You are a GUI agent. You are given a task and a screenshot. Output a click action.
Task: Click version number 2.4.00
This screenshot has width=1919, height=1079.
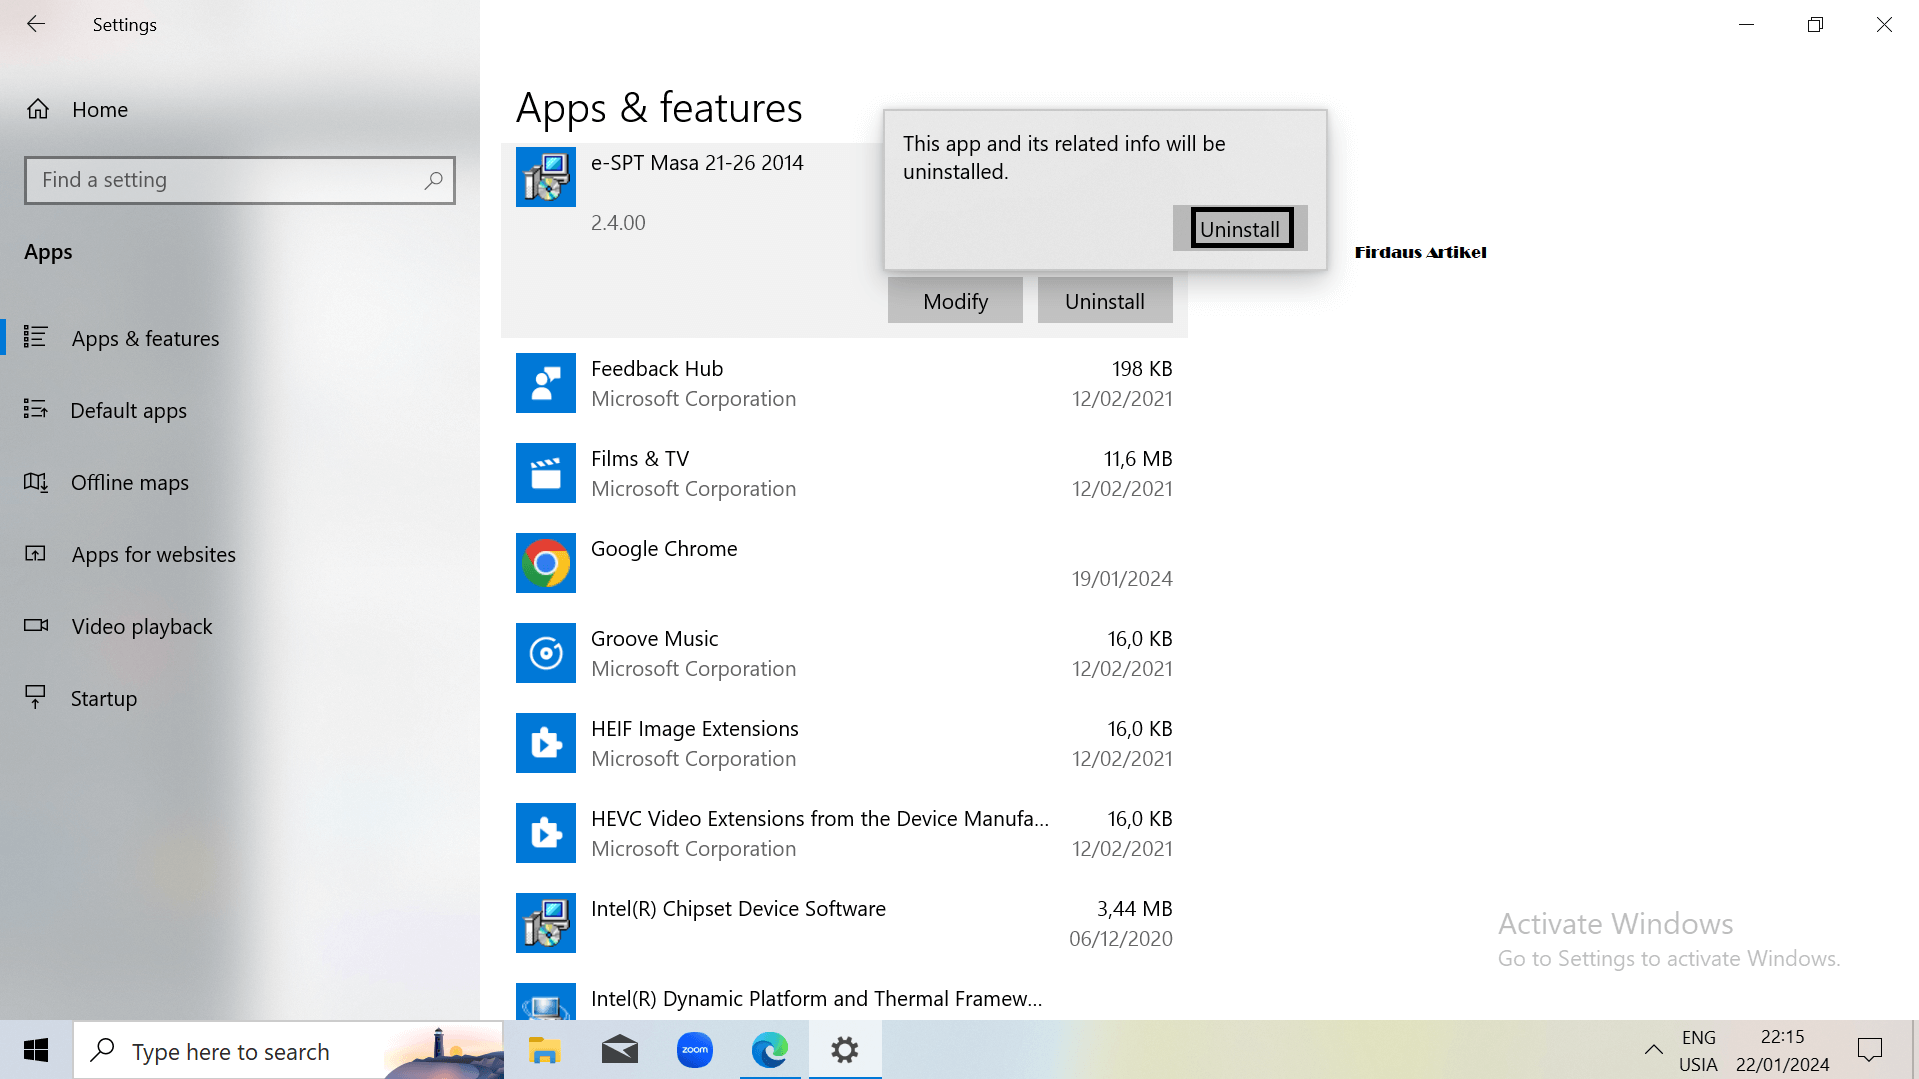[x=618, y=222]
